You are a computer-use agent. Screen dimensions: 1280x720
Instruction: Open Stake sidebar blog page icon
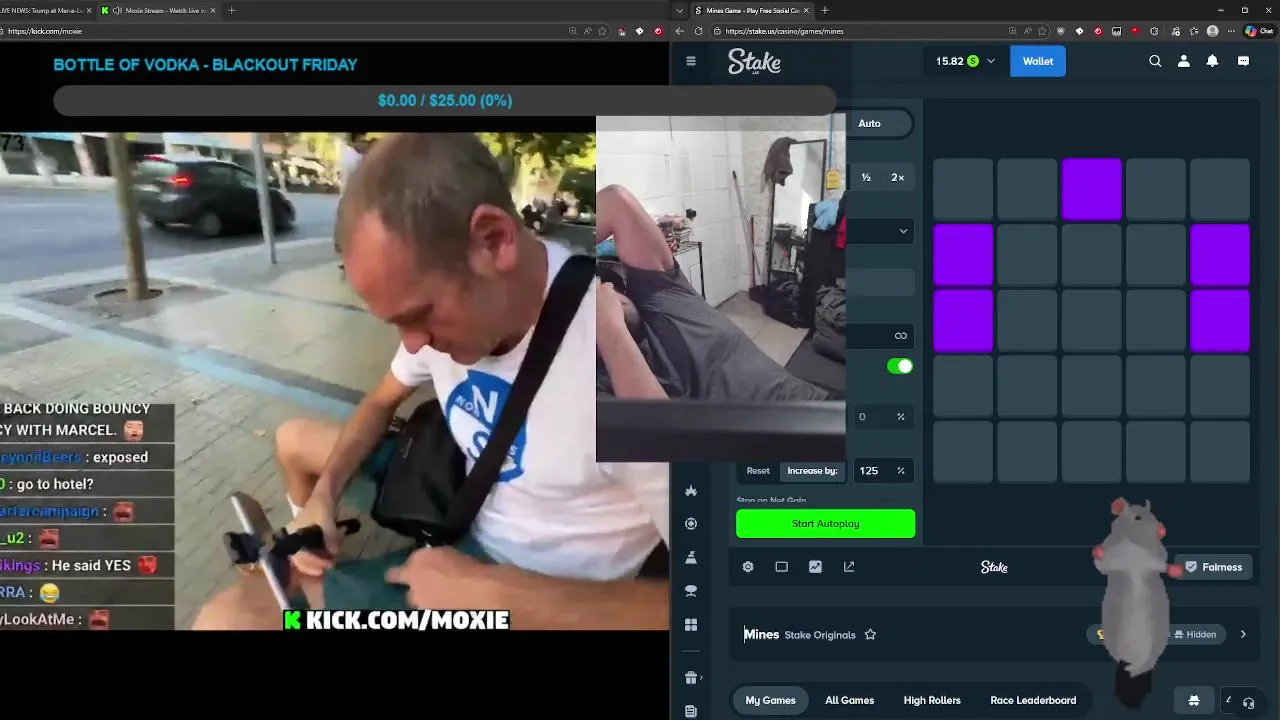pyautogui.click(x=690, y=711)
